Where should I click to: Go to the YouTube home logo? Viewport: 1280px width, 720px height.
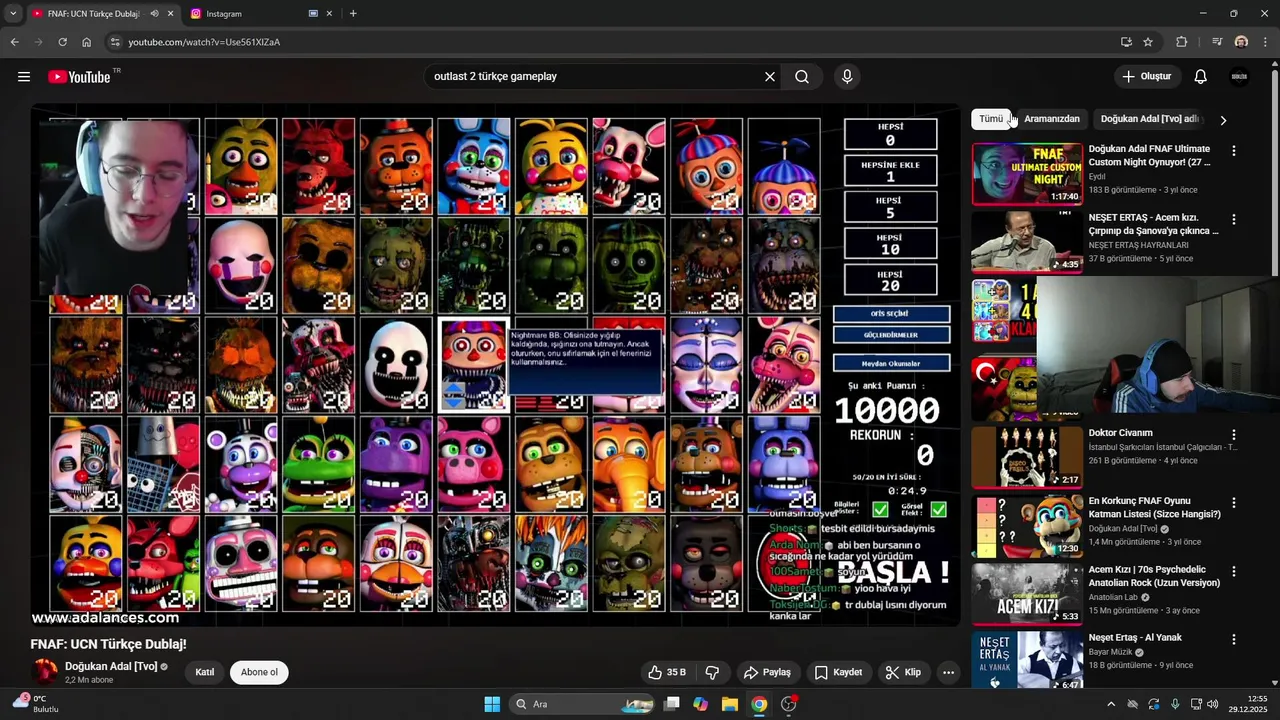79,77
